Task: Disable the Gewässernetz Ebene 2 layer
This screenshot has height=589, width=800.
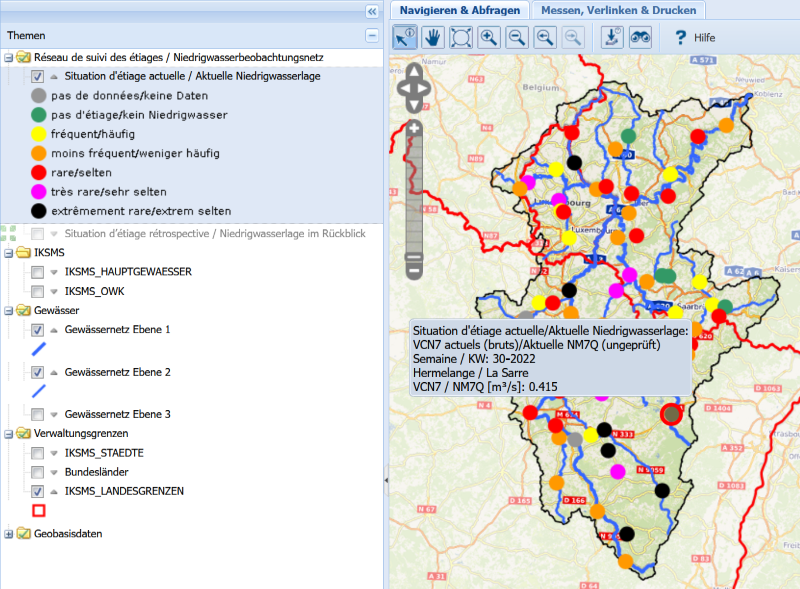Action: point(37,372)
